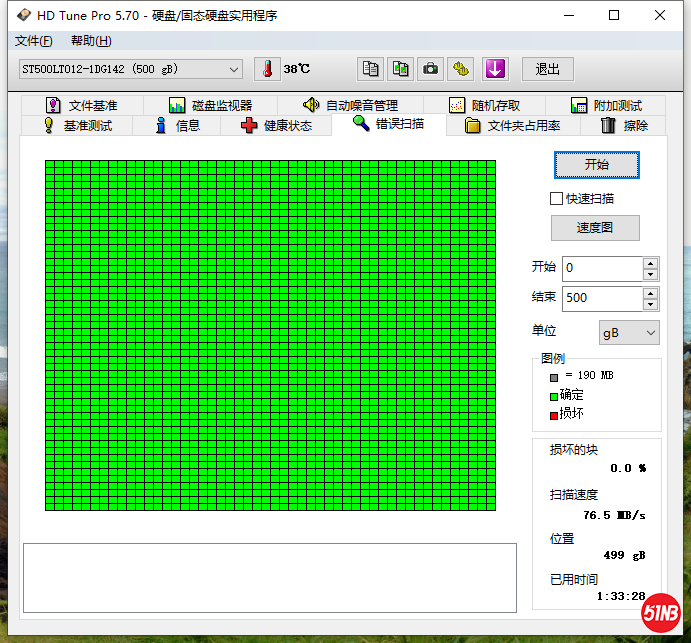Click inside the 结束 end value field
The image size is (691, 643).
[x=601, y=298]
